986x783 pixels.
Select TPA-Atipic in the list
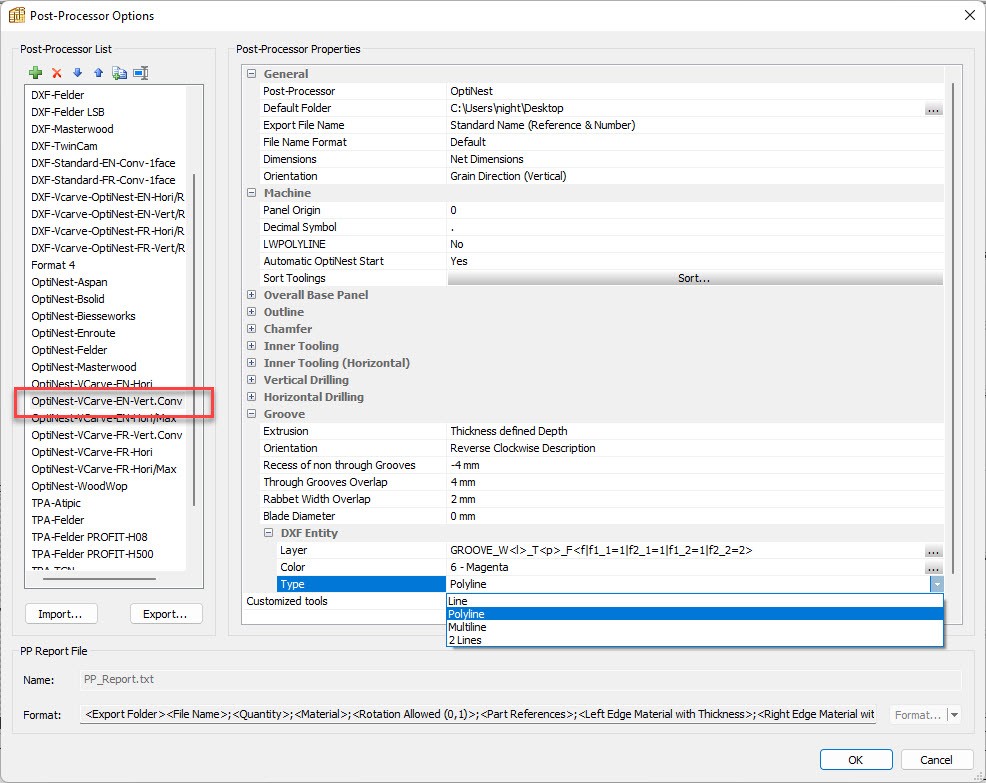pos(56,503)
